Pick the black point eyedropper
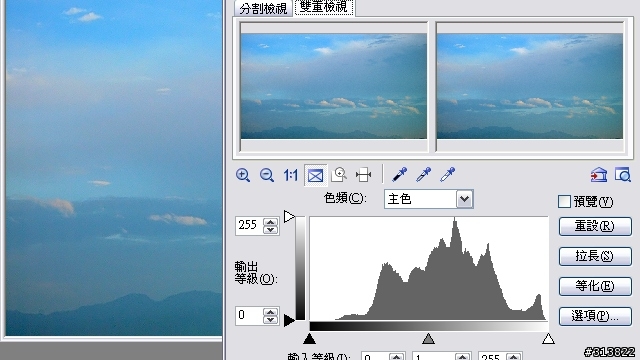Image resolution: width=640 pixels, height=360 pixels. (x=399, y=175)
